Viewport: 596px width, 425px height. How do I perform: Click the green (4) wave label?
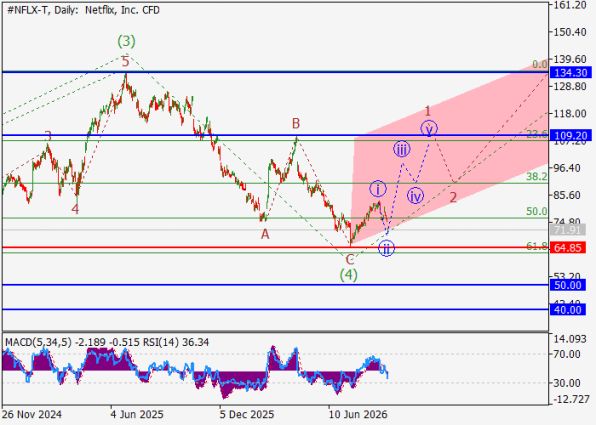point(349,275)
